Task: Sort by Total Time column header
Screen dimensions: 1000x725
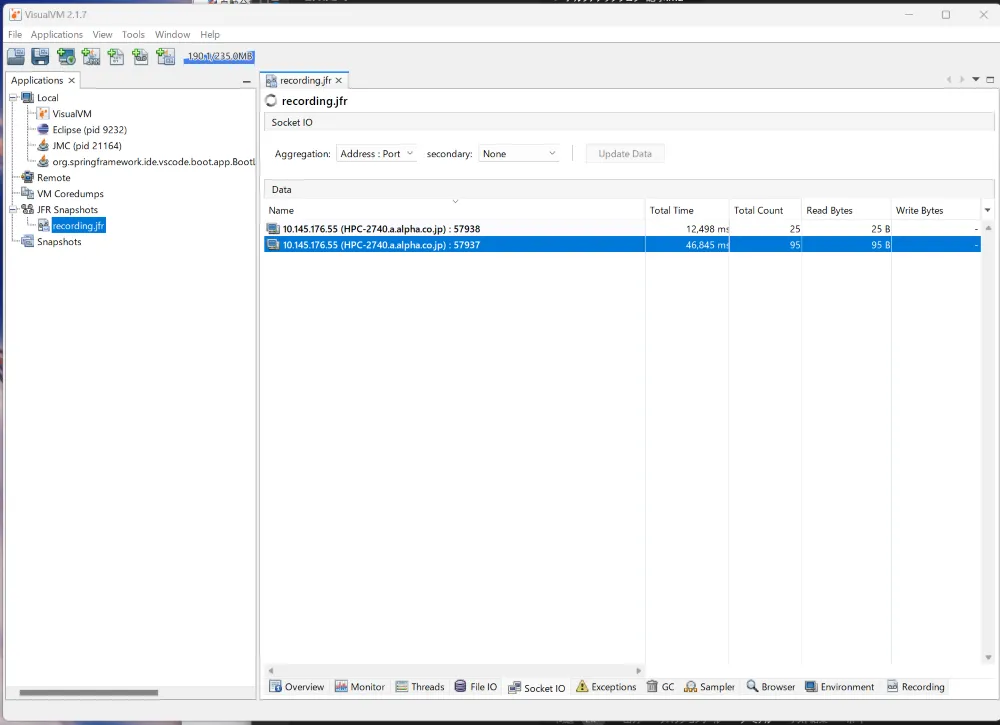Action: pos(687,210)
